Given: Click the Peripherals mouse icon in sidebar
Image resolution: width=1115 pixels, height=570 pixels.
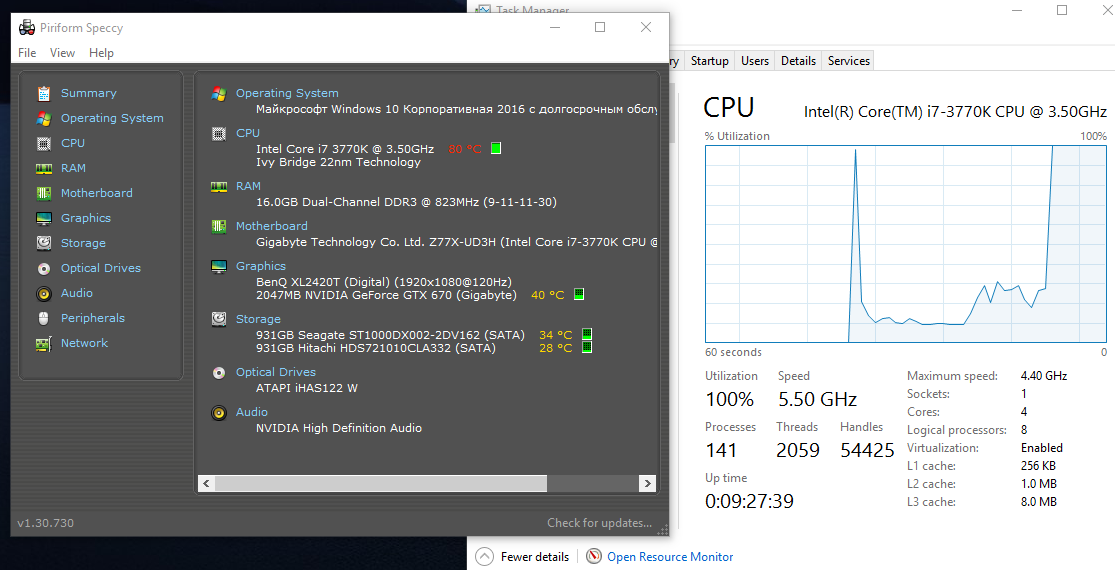Looking at the screenshot, I should 44,318.
